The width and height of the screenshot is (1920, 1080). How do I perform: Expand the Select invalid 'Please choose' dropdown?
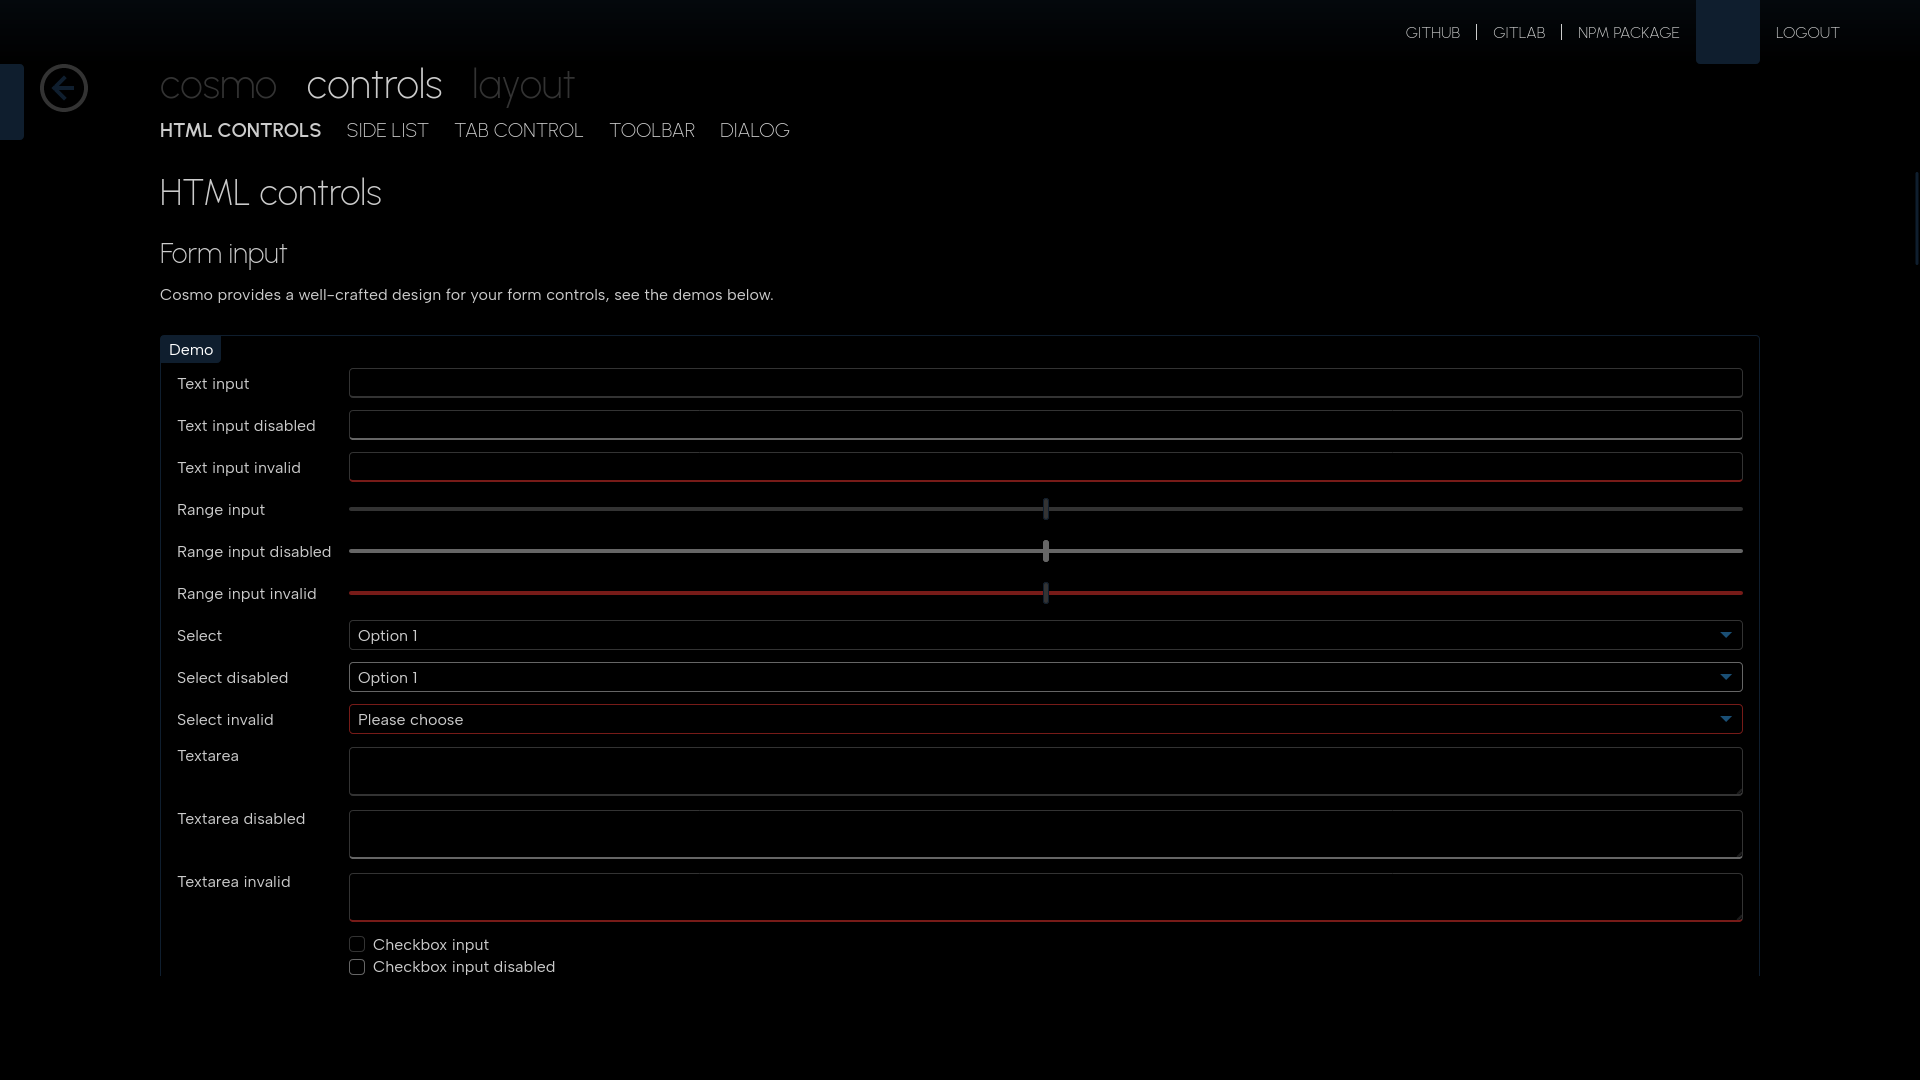coord(1045,719)
